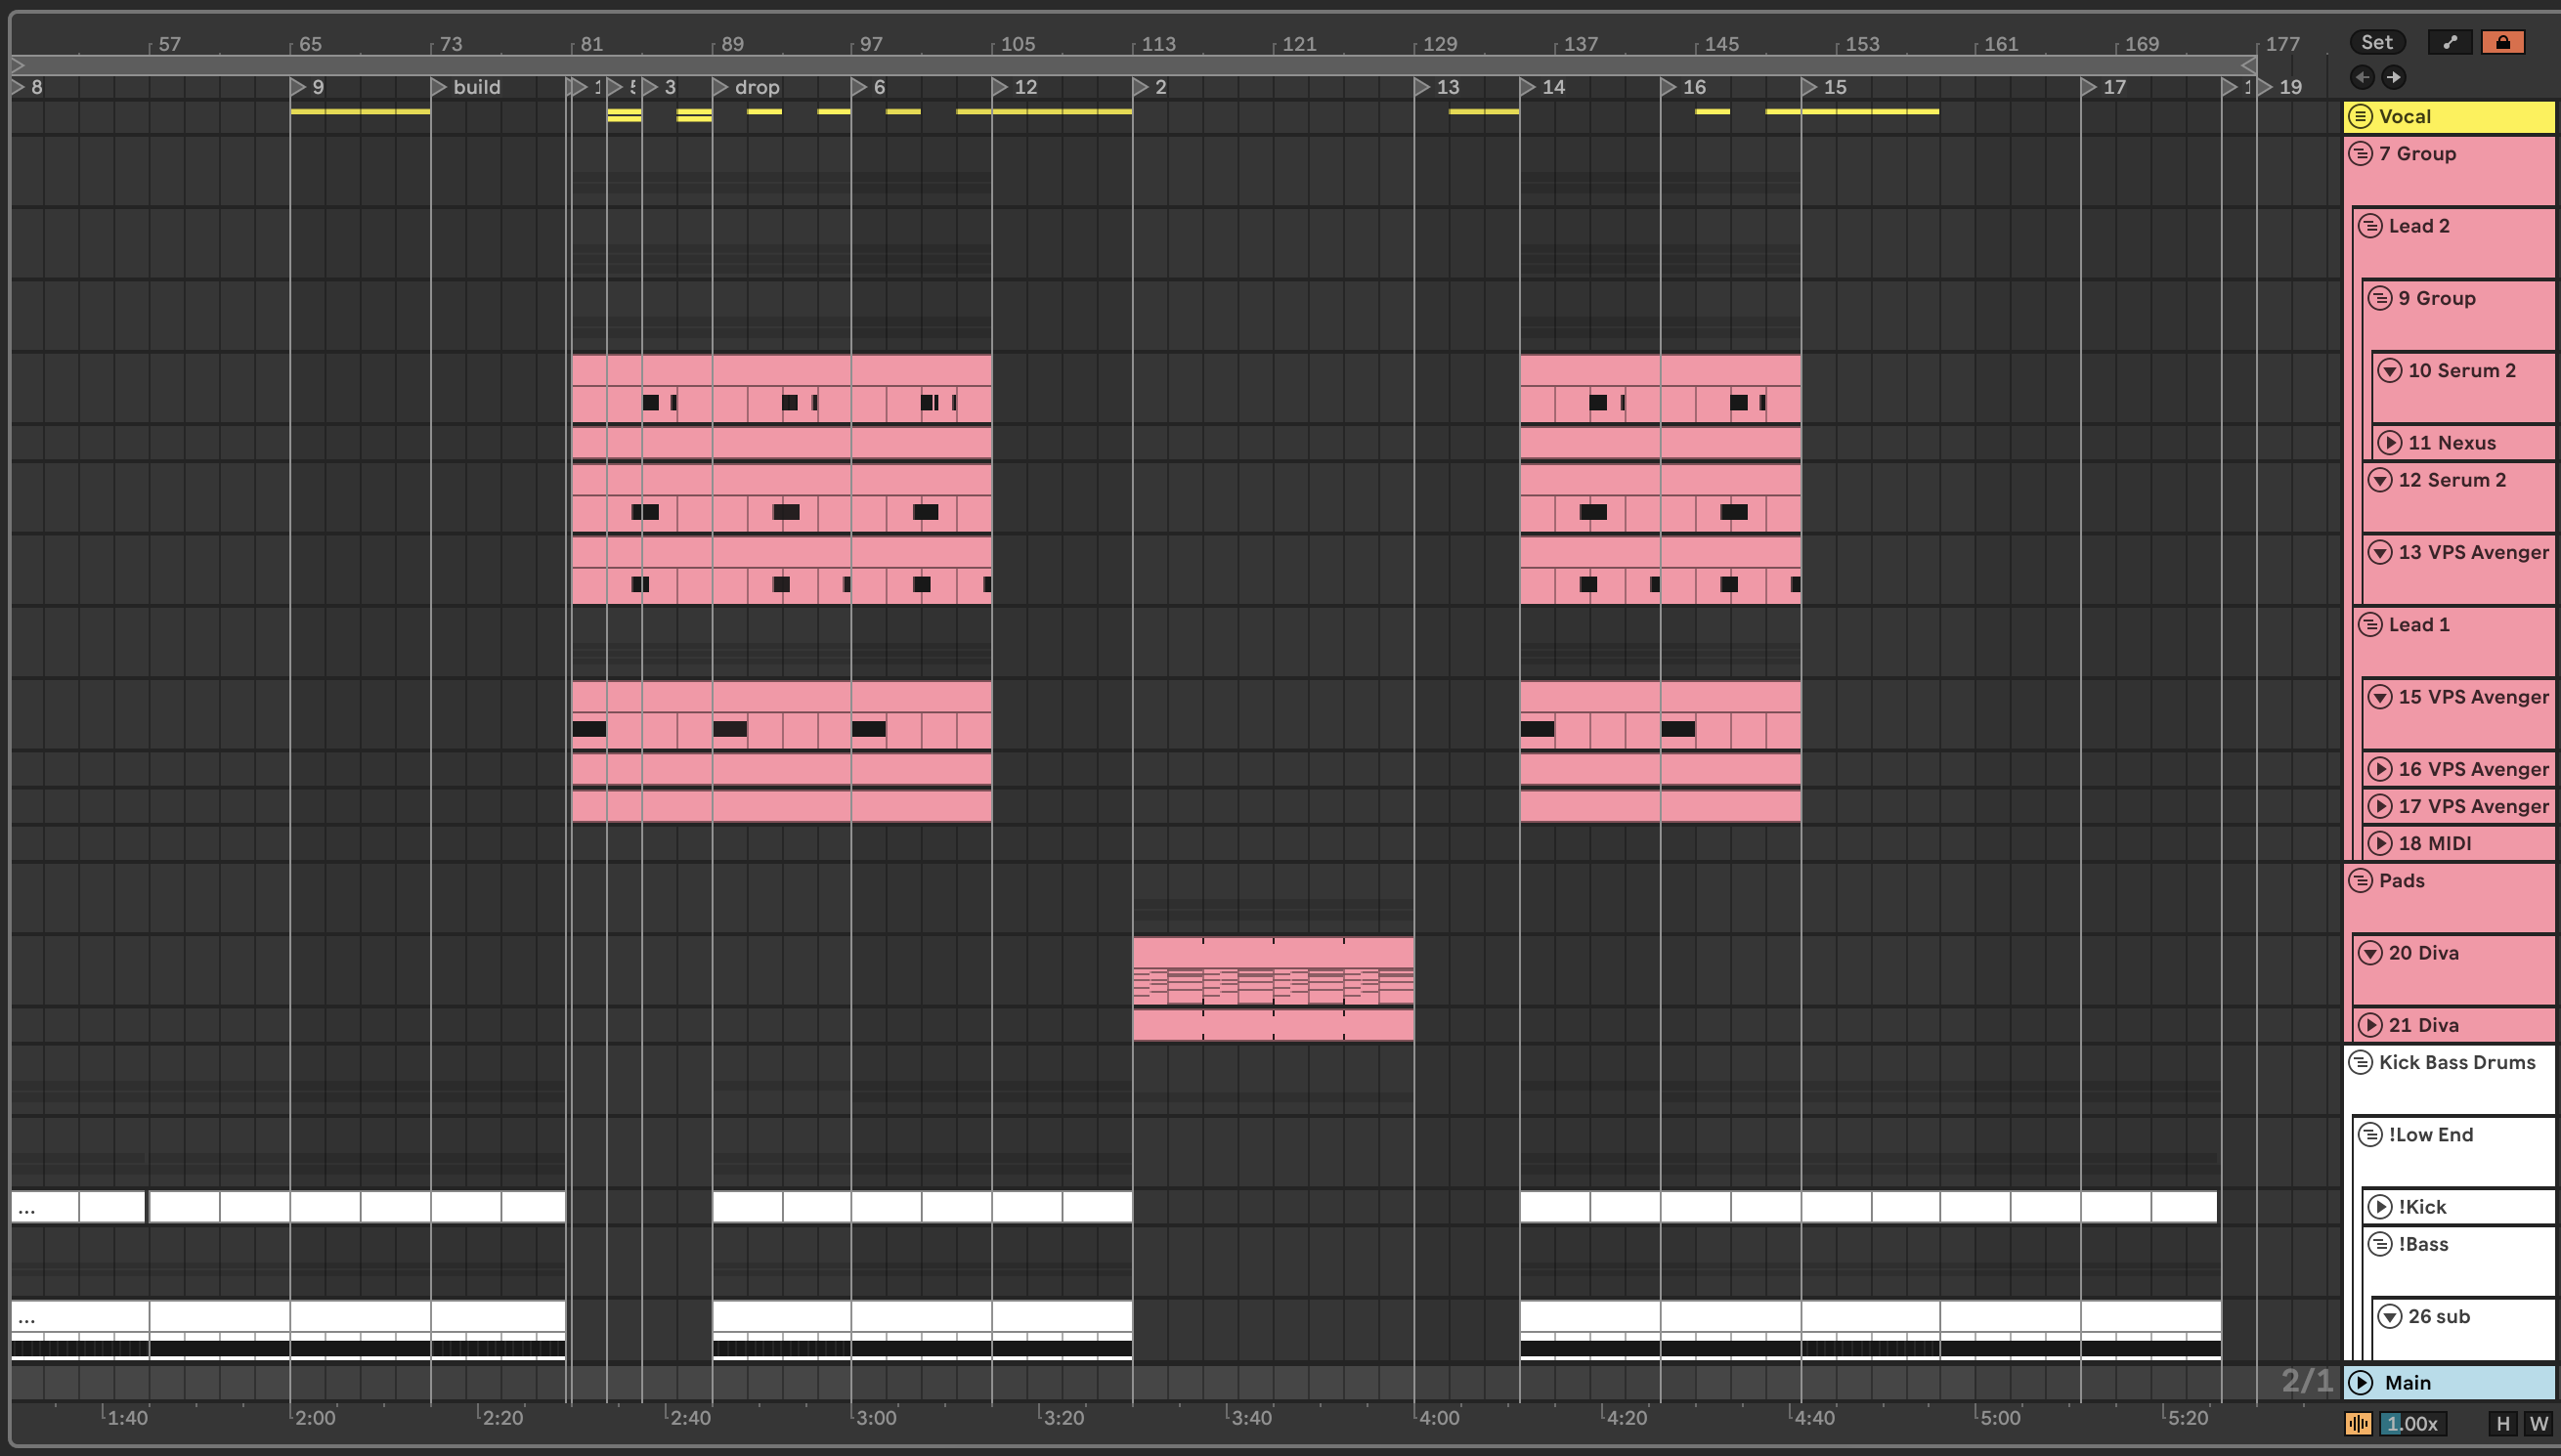Image resolution: width=2561 pixels, height=1456 pixels.
Task: Unfold the 11 Nexus track
Action: [x=2390, y=442]
